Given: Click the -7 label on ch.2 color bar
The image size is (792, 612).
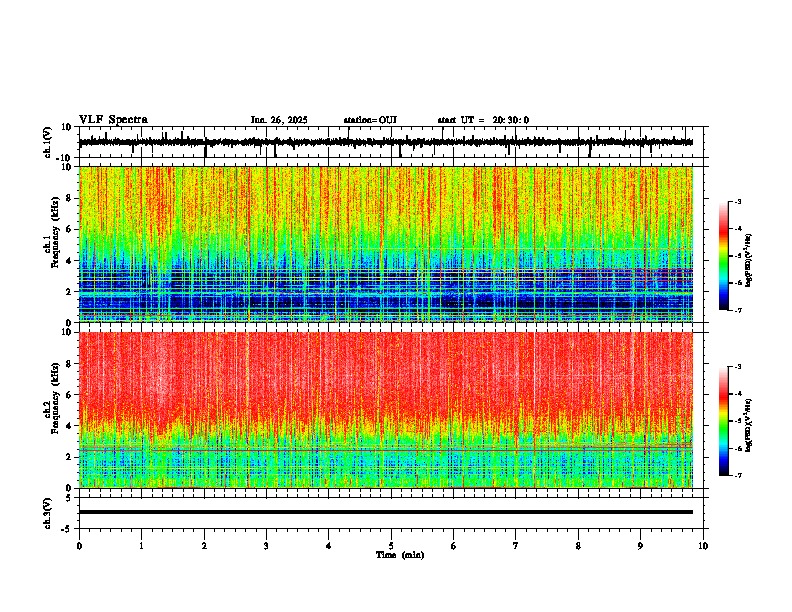Looking at the screenshot, I should 737,475.
